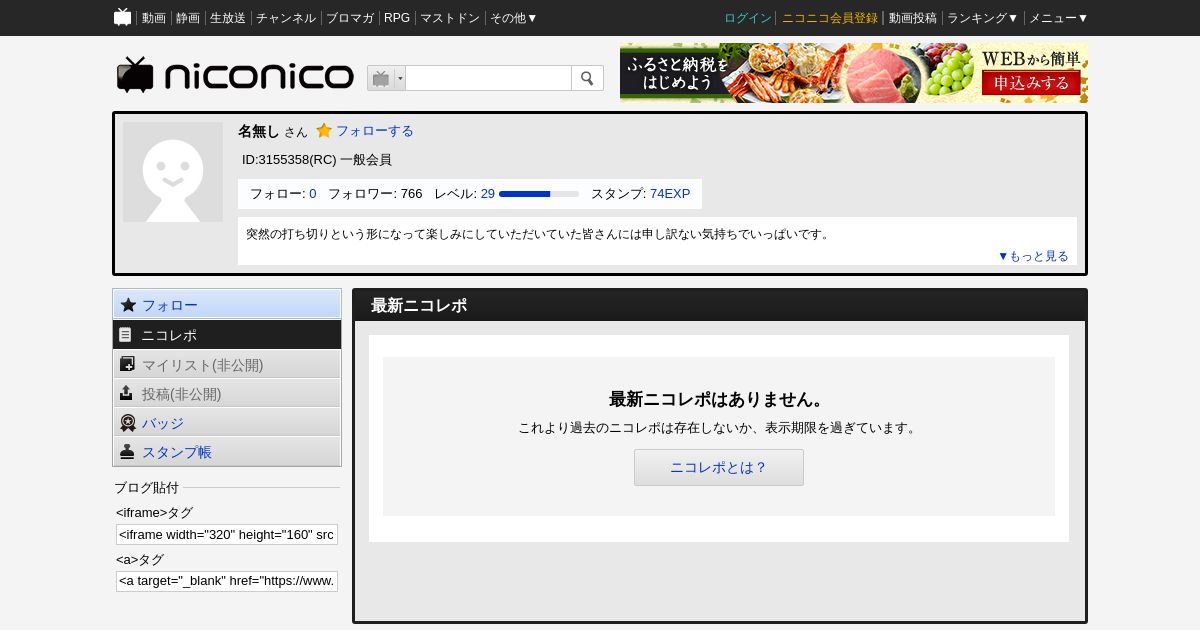Screen dimensions: 1200x630
Task: Click the <a> tag code field
Action: tap(227, 582)
